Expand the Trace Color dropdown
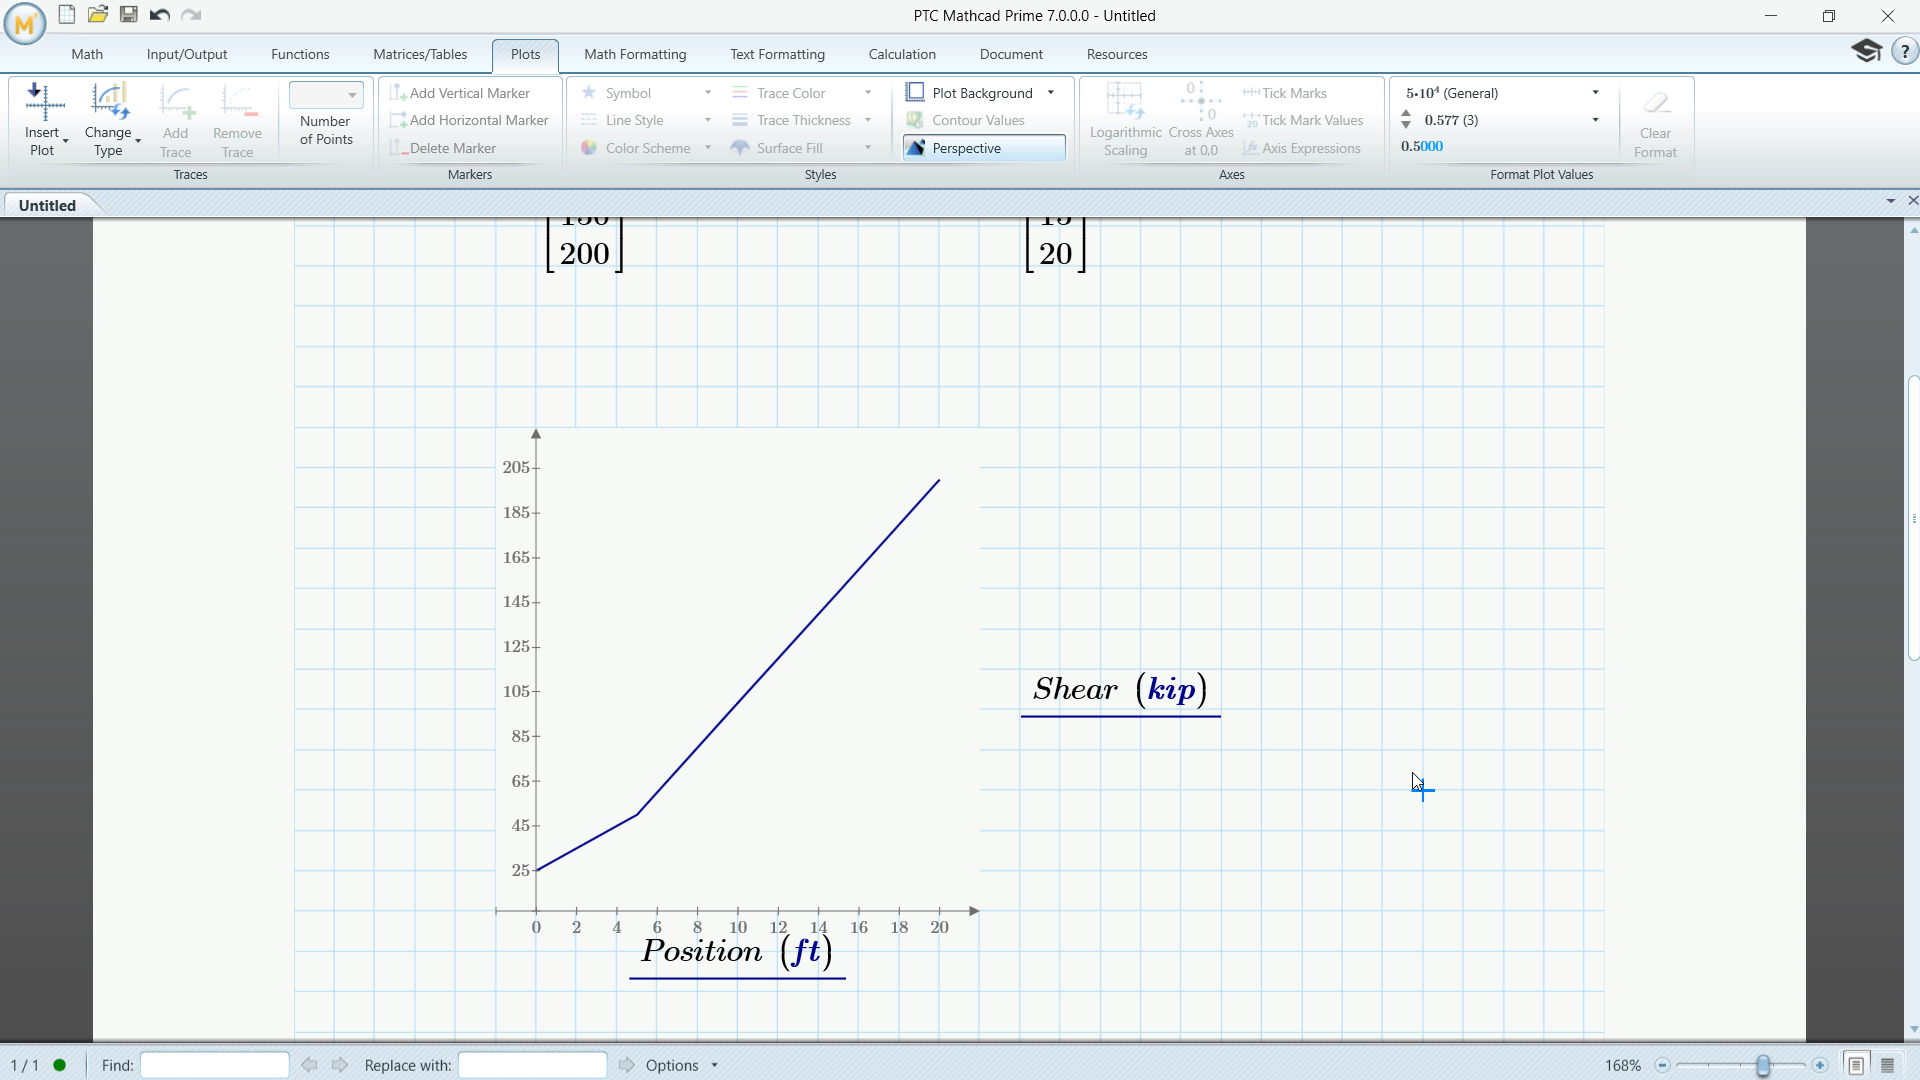The width and height of the screenshot is (1920, 1080). tap(868, 93)
